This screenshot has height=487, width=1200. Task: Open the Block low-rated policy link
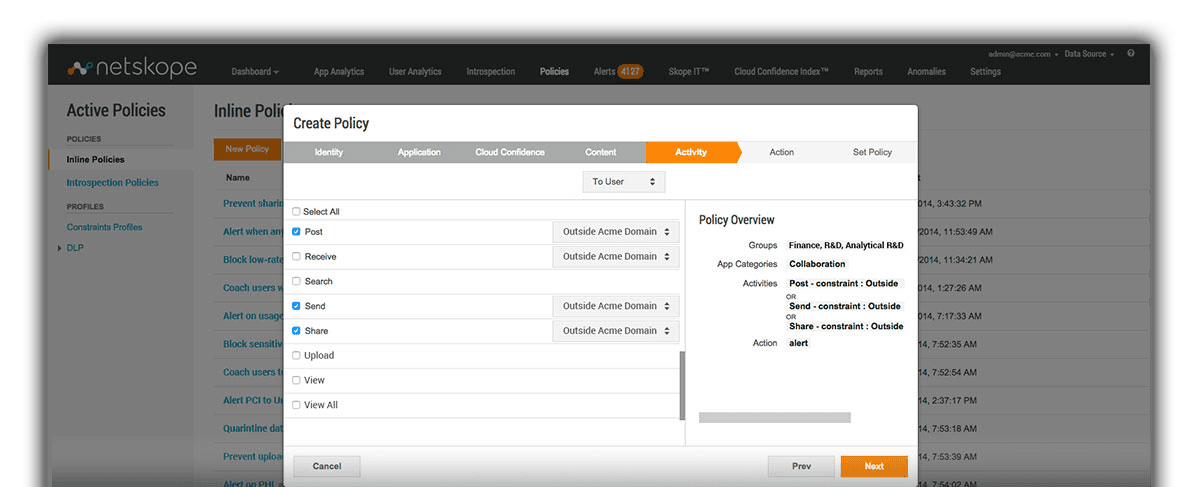tap(252, 260)
